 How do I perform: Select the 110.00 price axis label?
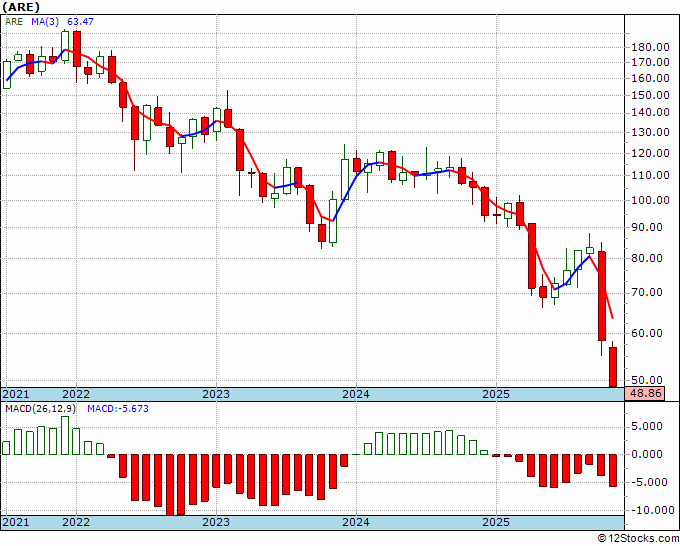point(651,175)
